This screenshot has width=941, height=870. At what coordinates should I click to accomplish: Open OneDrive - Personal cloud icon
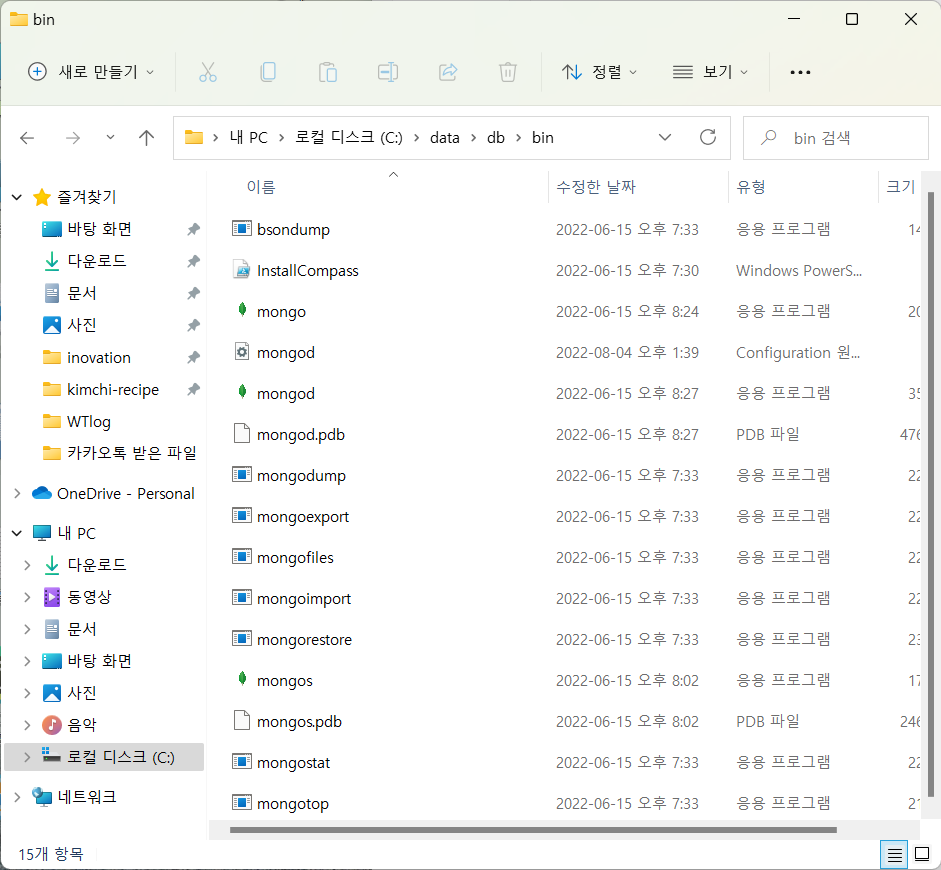41,493
